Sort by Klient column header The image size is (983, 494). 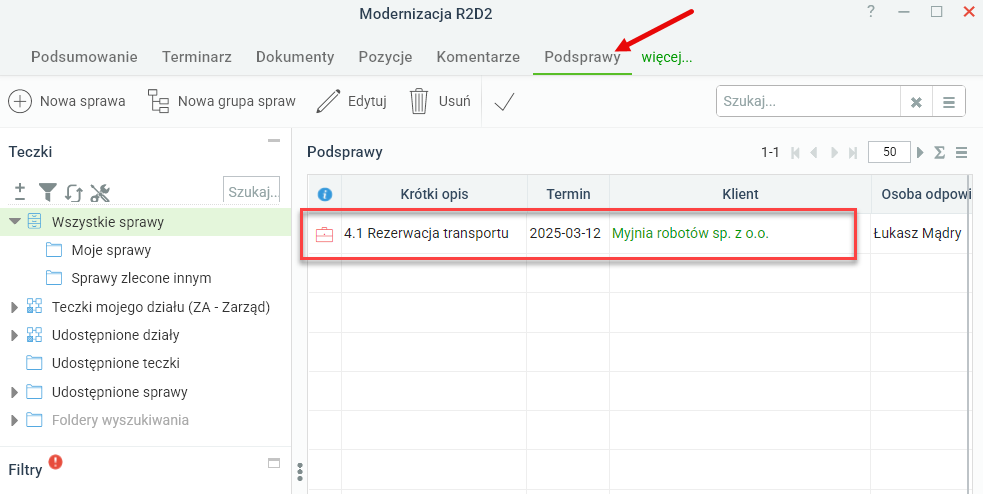point(740,194)
